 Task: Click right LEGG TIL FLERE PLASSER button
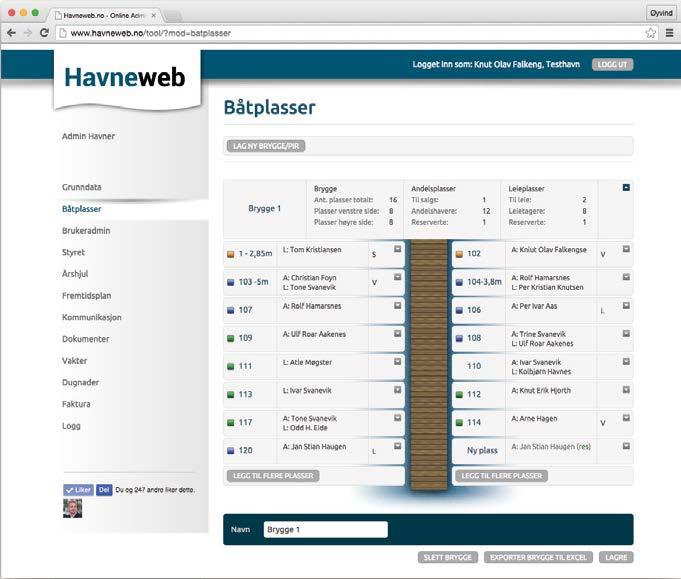click(x=501, y=476)
